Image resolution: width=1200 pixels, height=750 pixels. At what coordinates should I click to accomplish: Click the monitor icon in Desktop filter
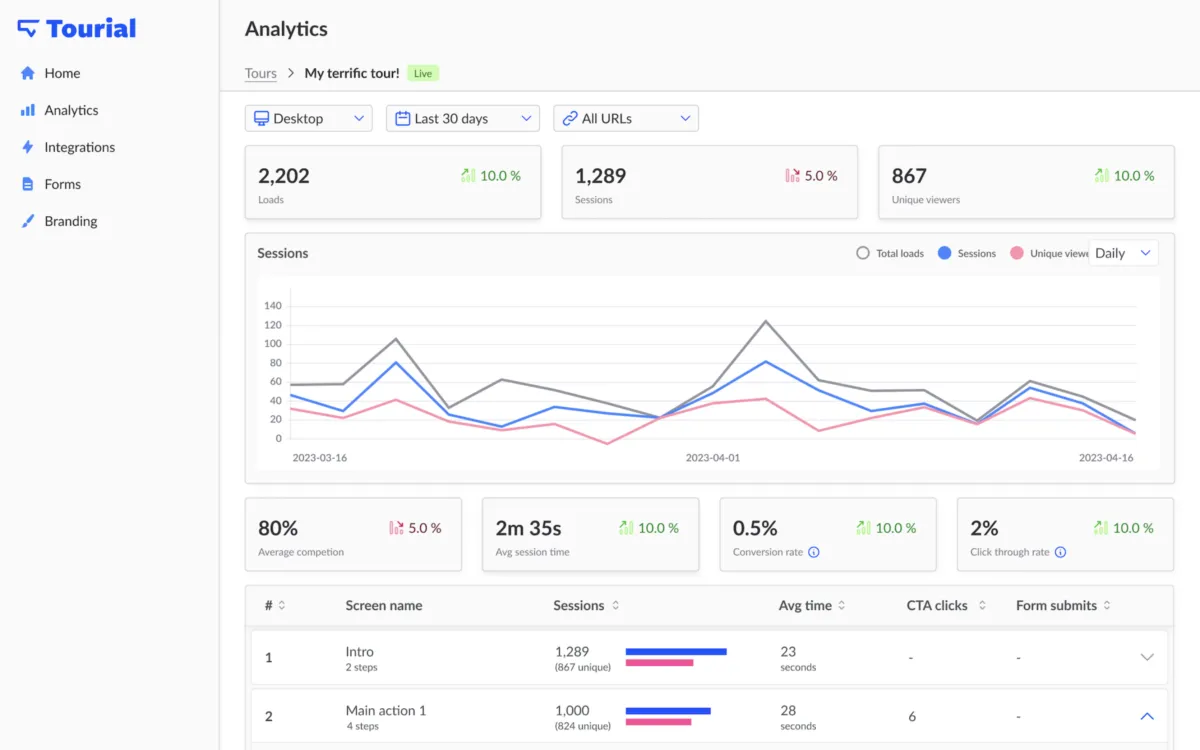(261, 118)
